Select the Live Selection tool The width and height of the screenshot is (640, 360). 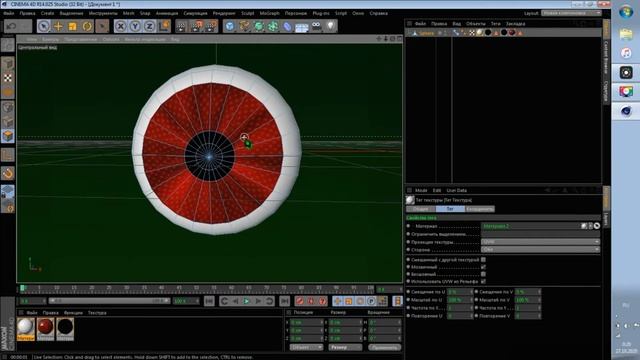(44, 26)
